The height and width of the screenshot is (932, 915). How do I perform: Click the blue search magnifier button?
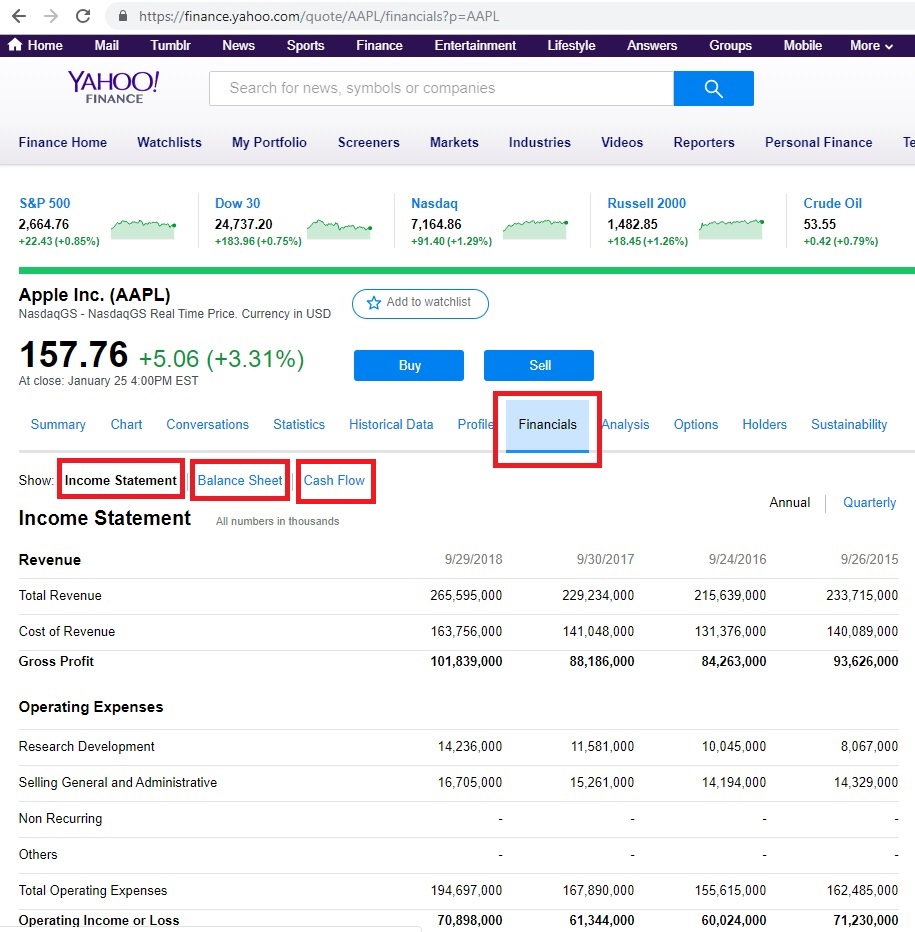tap(713, 89)
